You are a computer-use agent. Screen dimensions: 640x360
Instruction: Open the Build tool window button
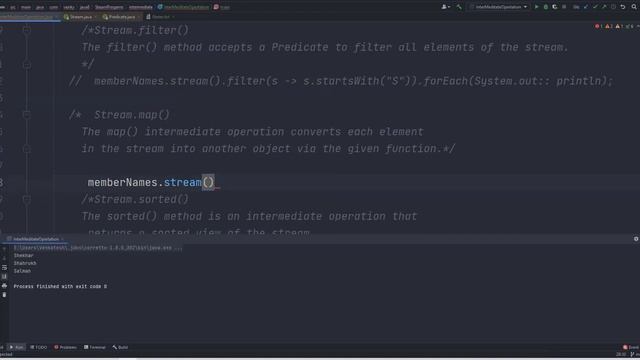coord(120,347)
